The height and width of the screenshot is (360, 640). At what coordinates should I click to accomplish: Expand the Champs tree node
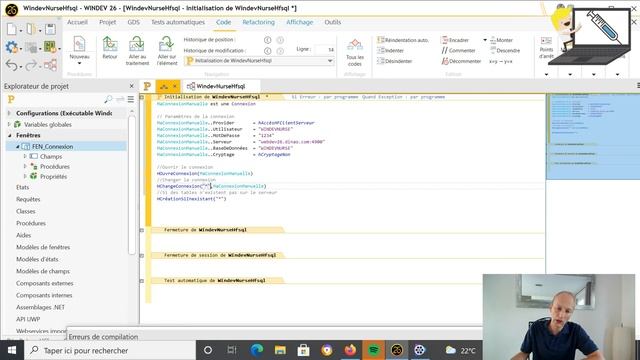(25, 156)
